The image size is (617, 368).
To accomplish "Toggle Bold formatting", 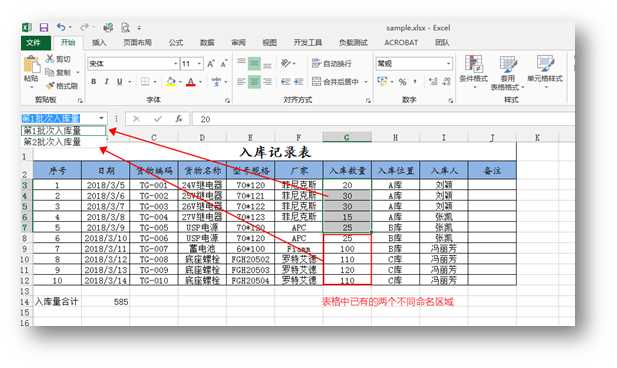I will pos(93,82).
